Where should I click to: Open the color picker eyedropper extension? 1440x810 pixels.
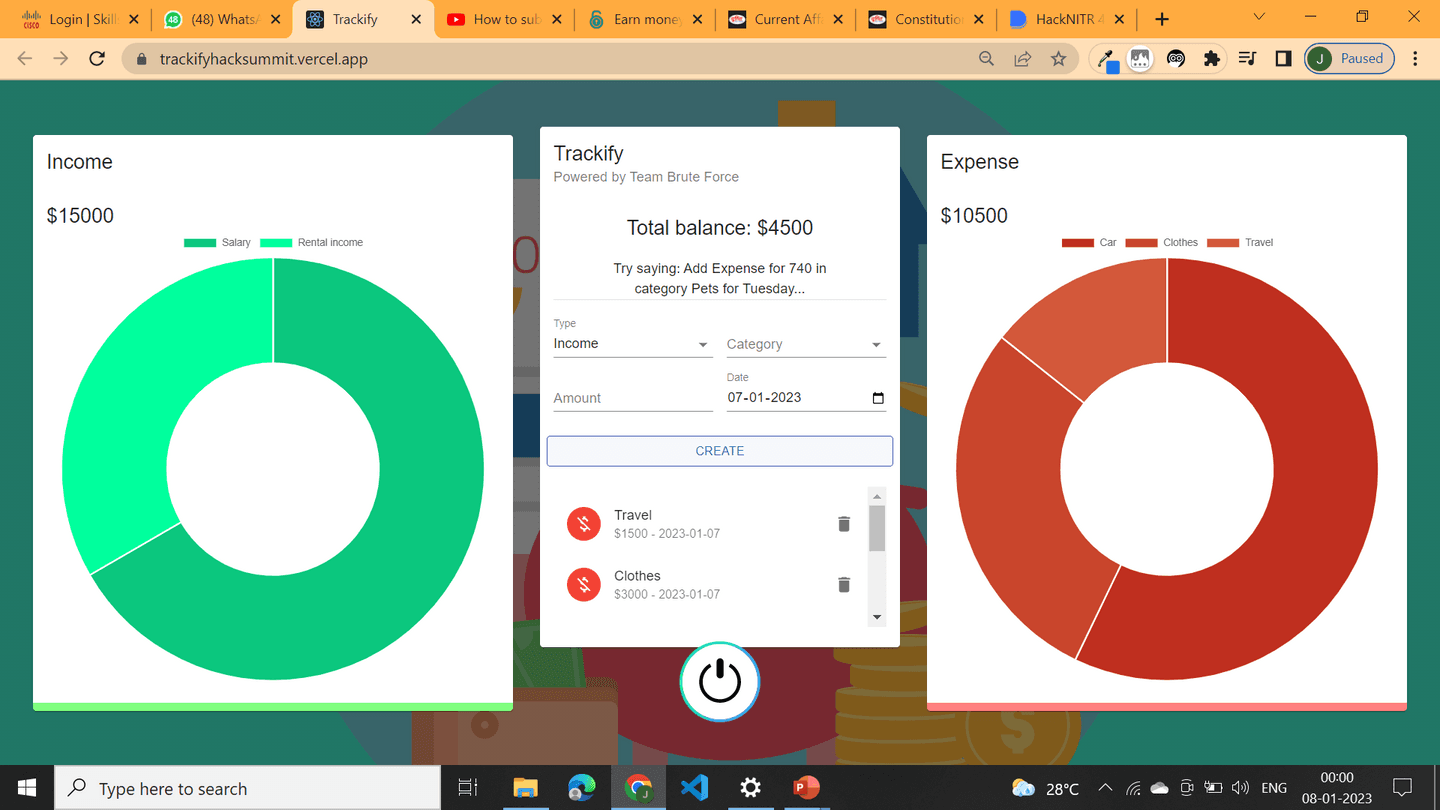tap(1107, 59)
